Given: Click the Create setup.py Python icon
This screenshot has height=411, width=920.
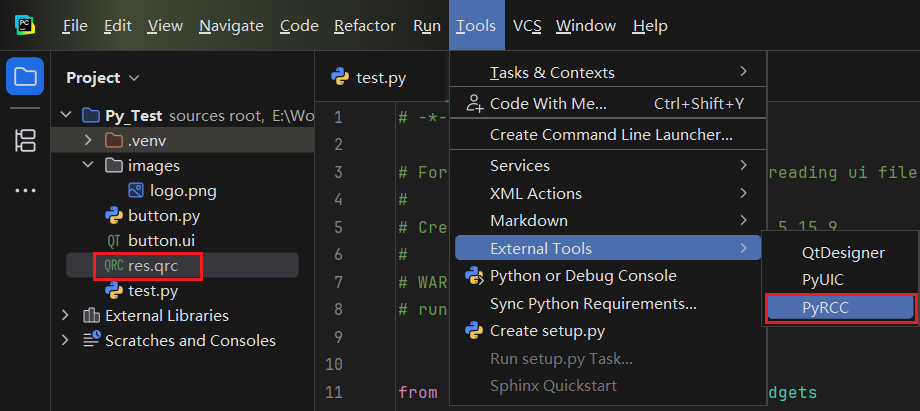Looking at the screenshot, I should pyautogui.click(x=473, y=331).
